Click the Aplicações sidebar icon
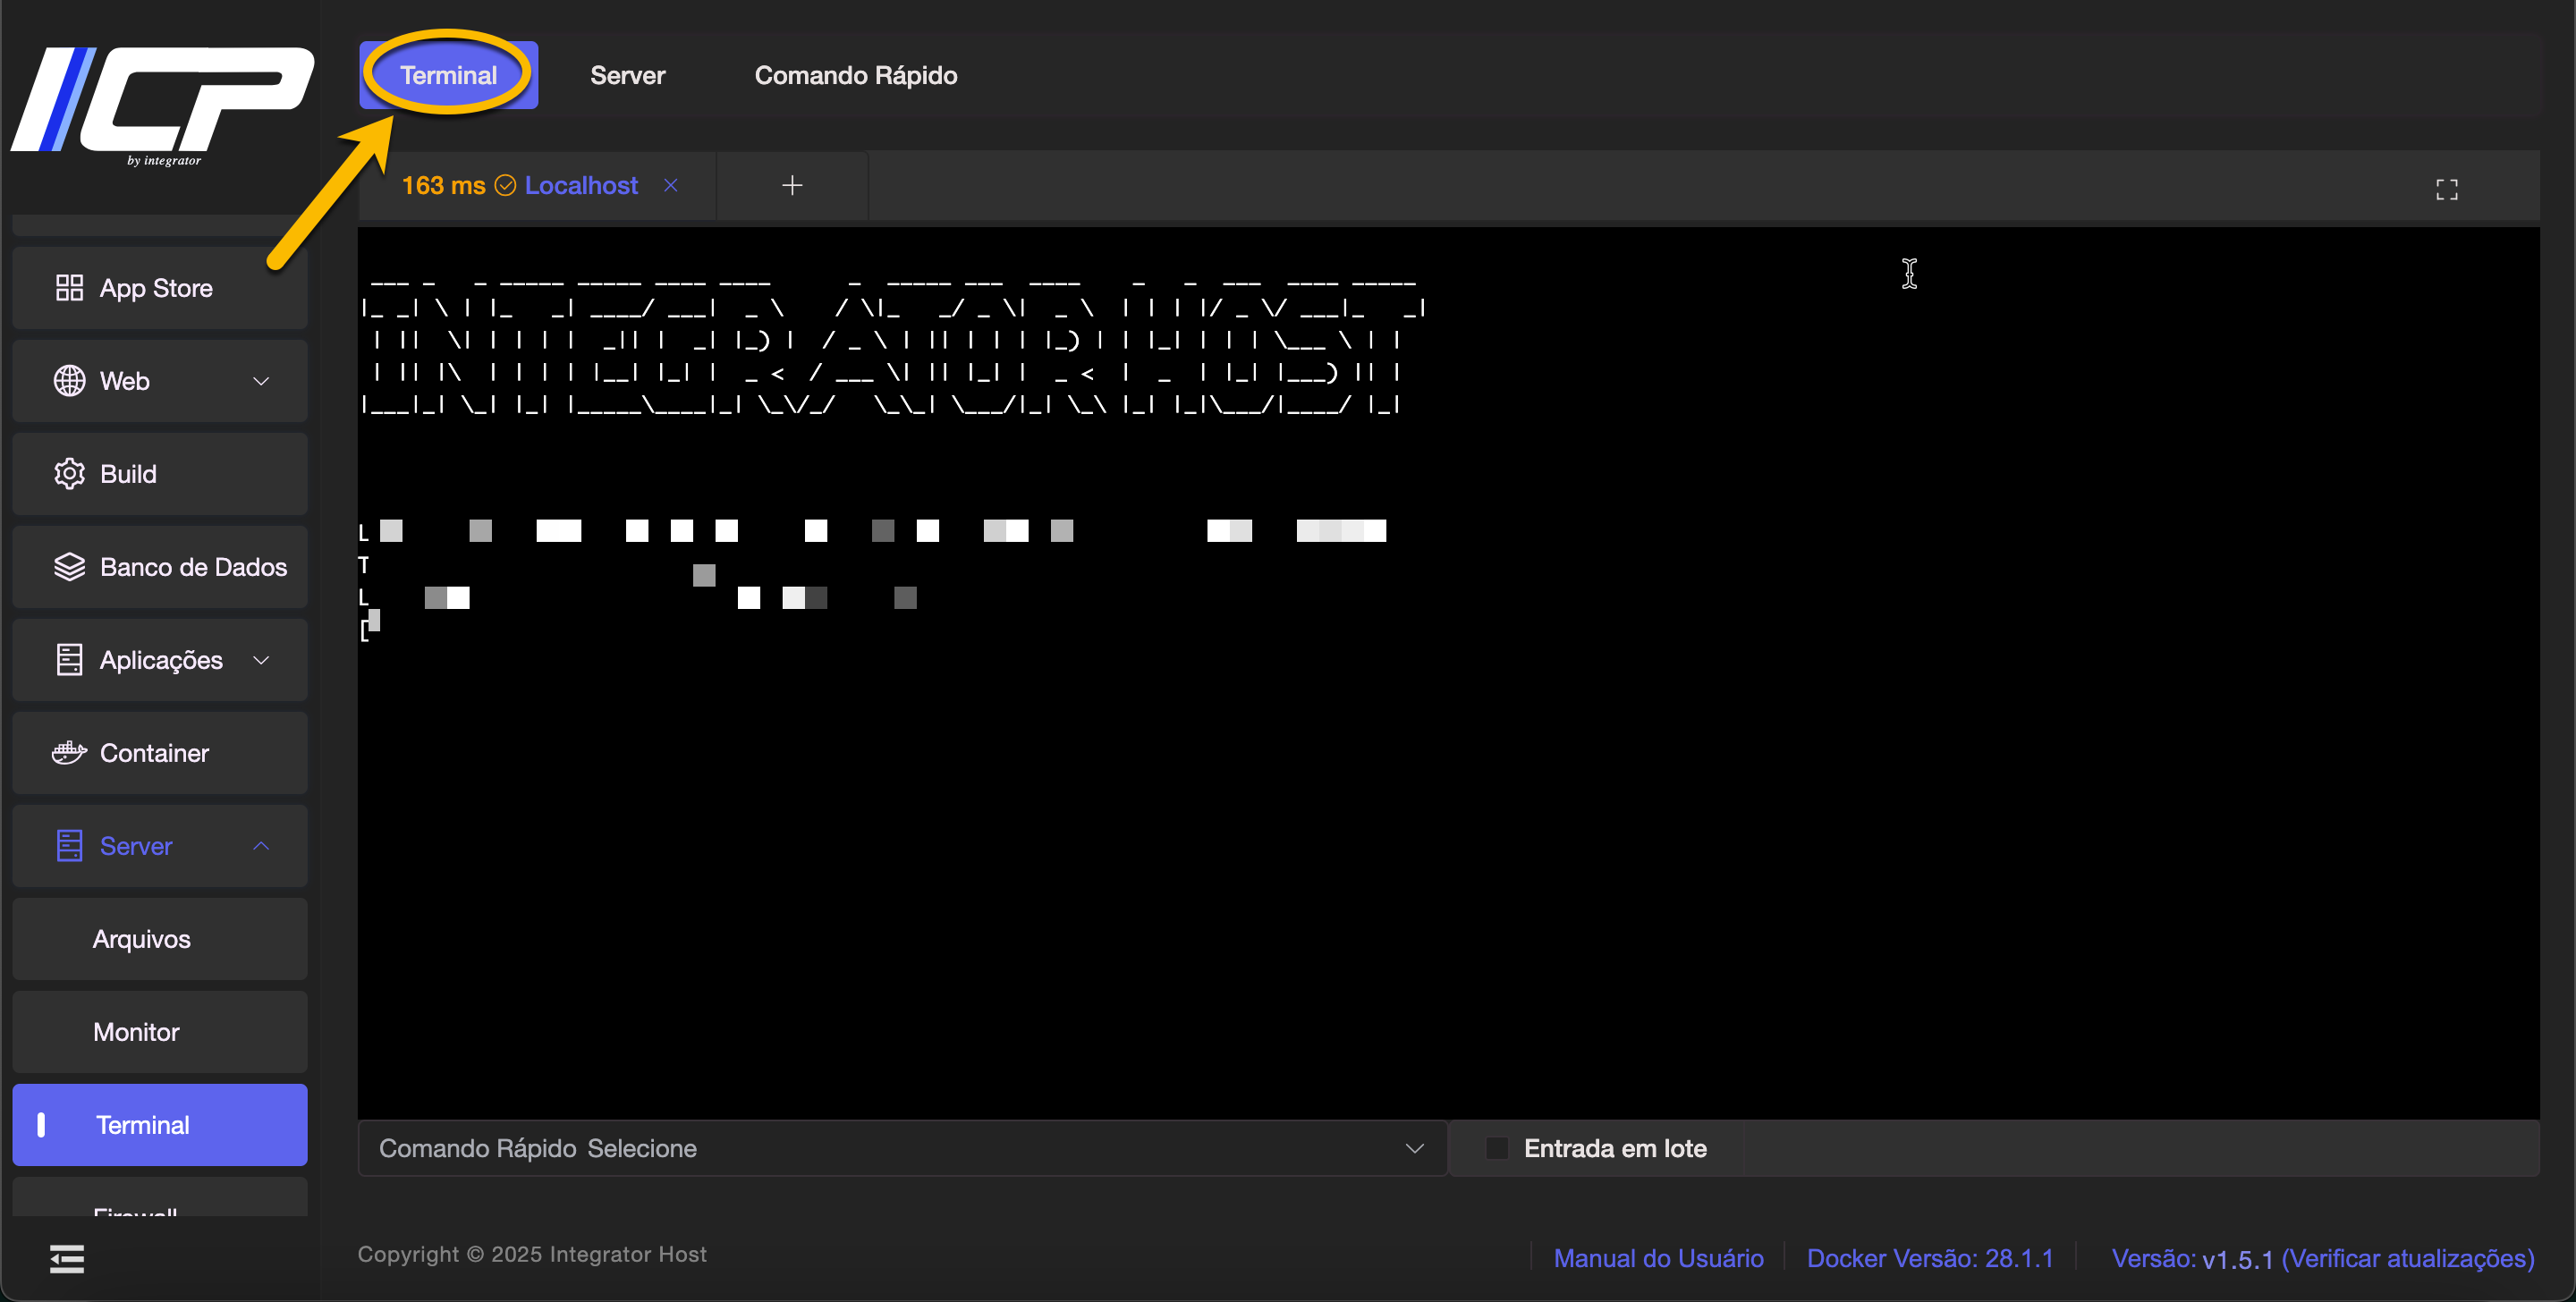The height and width of the screenshot is (1302, 2576). click(69, 660)
